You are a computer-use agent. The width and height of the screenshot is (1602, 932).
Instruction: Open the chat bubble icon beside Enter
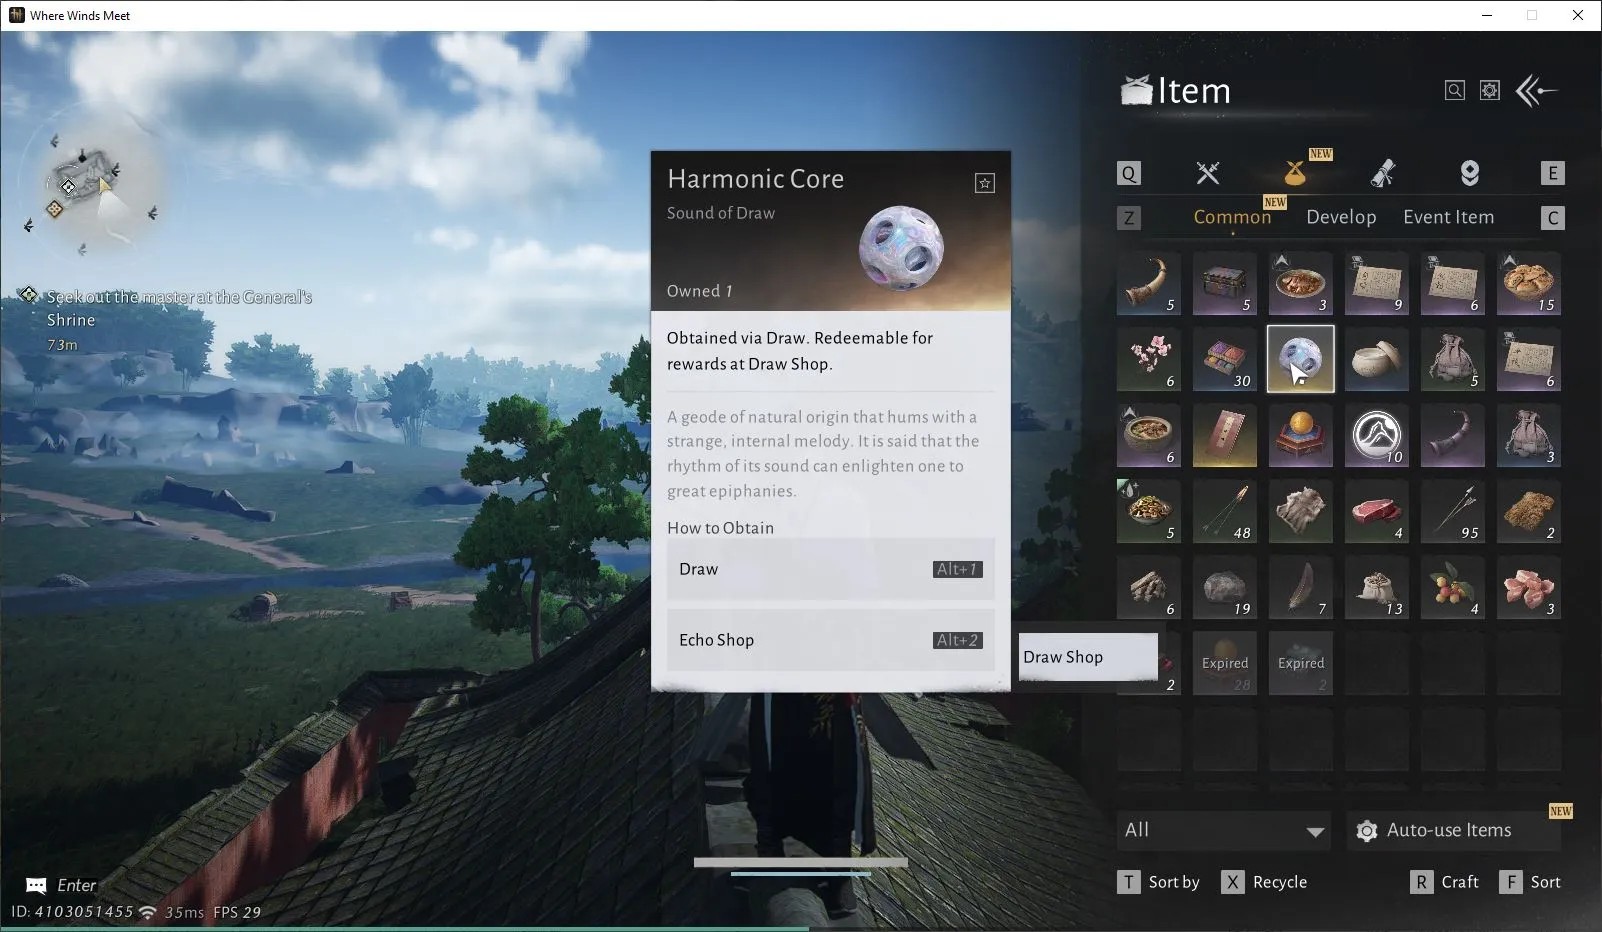[36, 885]
